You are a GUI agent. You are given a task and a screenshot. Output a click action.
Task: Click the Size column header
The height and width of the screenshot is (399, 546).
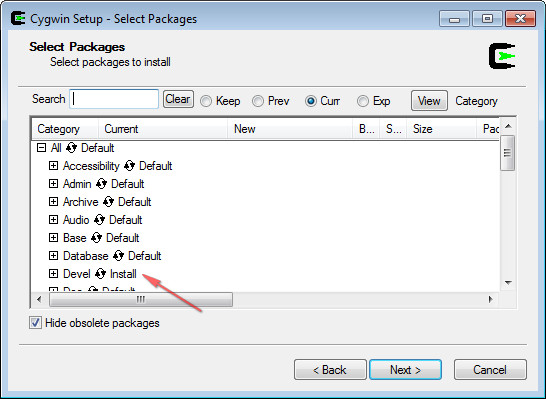[441, 129]
